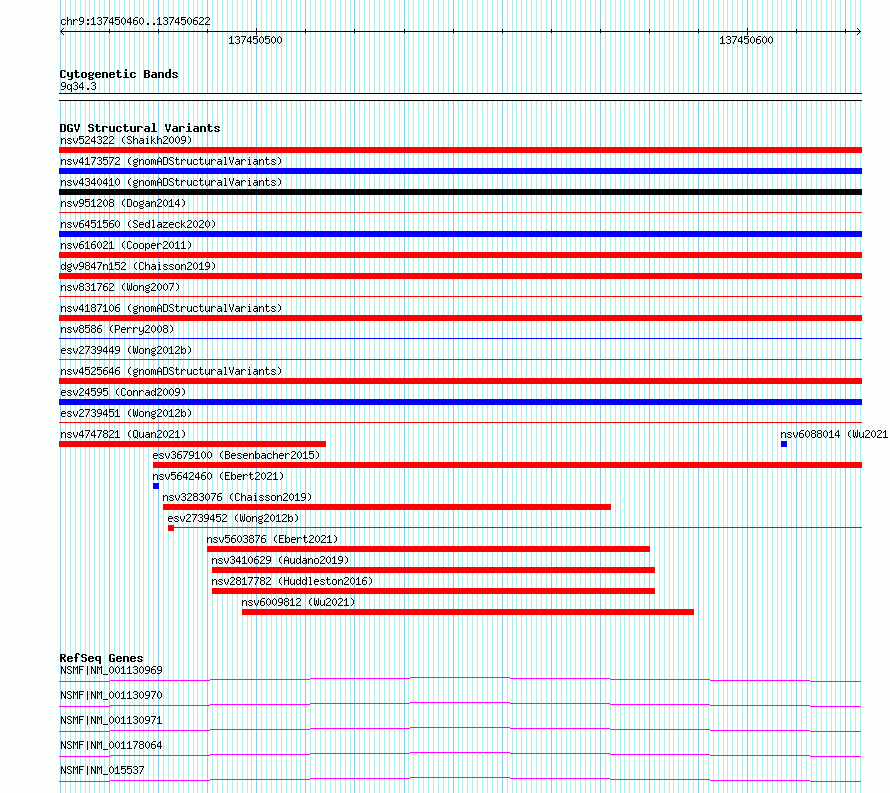Viewport: 890px width, 793px height.
Task: Click the red bar below dgv9847n152
Action: click(x=460, y=276)
